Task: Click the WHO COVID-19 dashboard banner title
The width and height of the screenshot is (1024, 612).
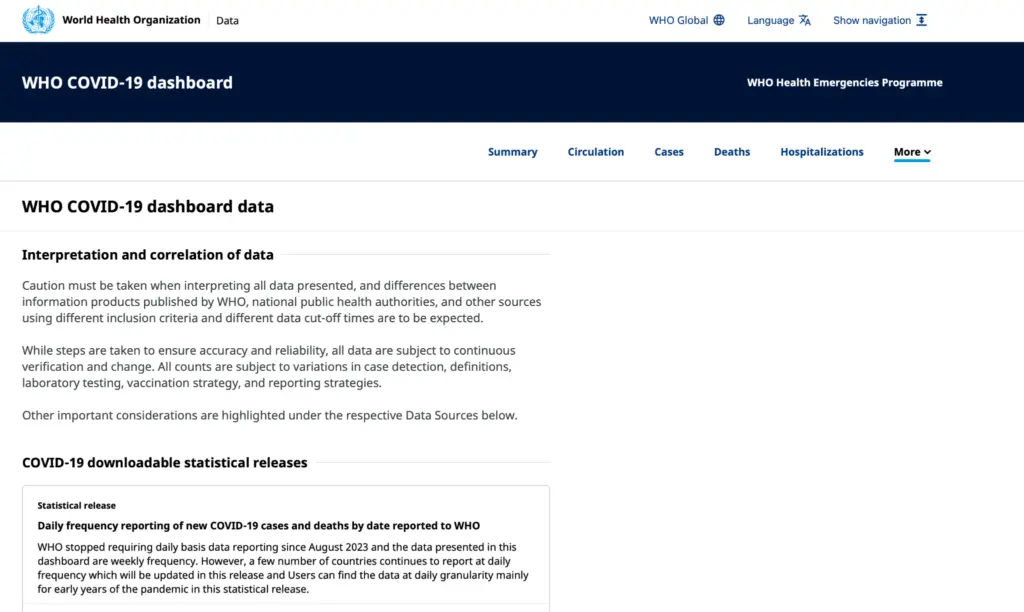Action: pos(127,82)
